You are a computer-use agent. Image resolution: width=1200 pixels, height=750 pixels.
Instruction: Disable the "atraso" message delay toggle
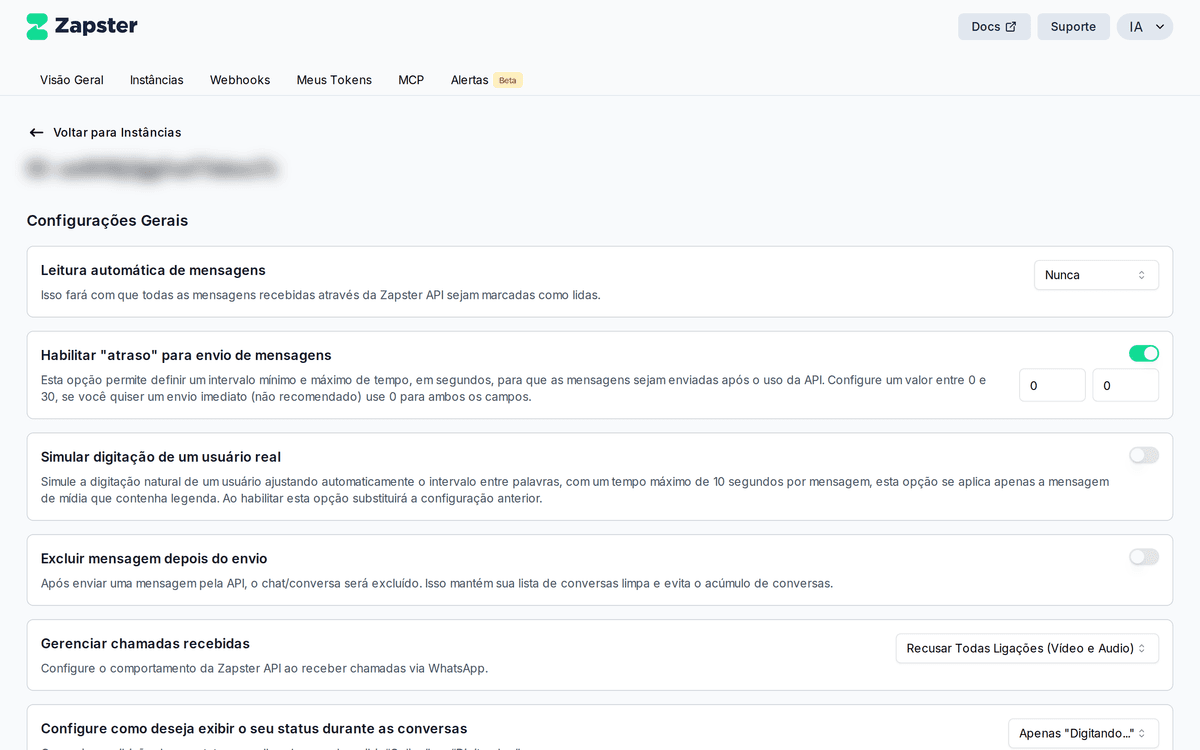pyautogui.click(x=1143, y=353)
